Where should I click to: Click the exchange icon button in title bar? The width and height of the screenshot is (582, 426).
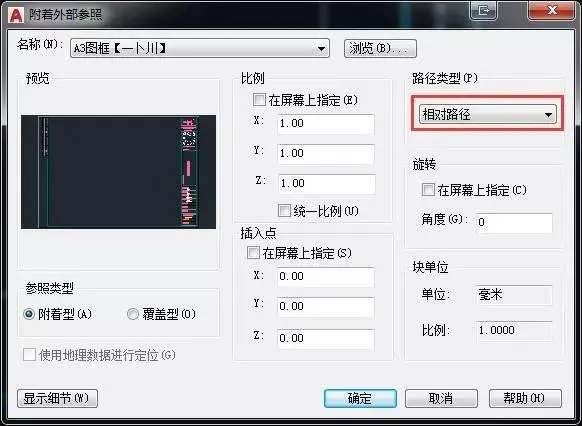point(484,10)
